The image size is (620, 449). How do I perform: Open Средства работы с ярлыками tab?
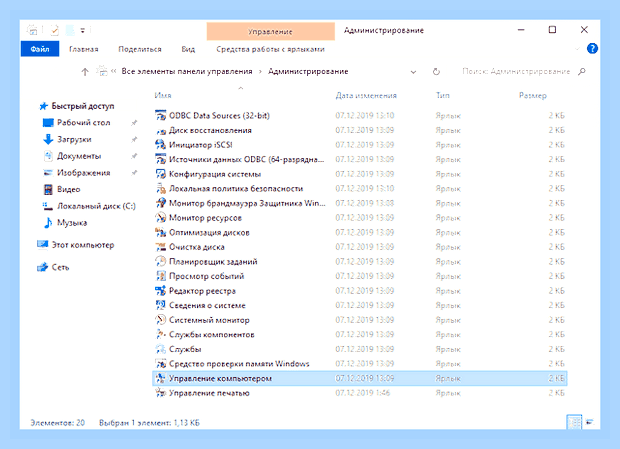(x=270, y=49)
